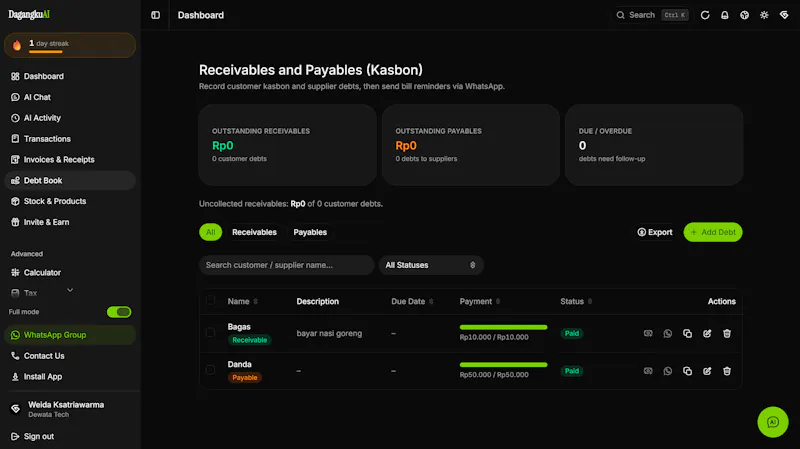Click the Add Debt button
The height and width of the screenshot is (449, 800).
tap(713, 232)
